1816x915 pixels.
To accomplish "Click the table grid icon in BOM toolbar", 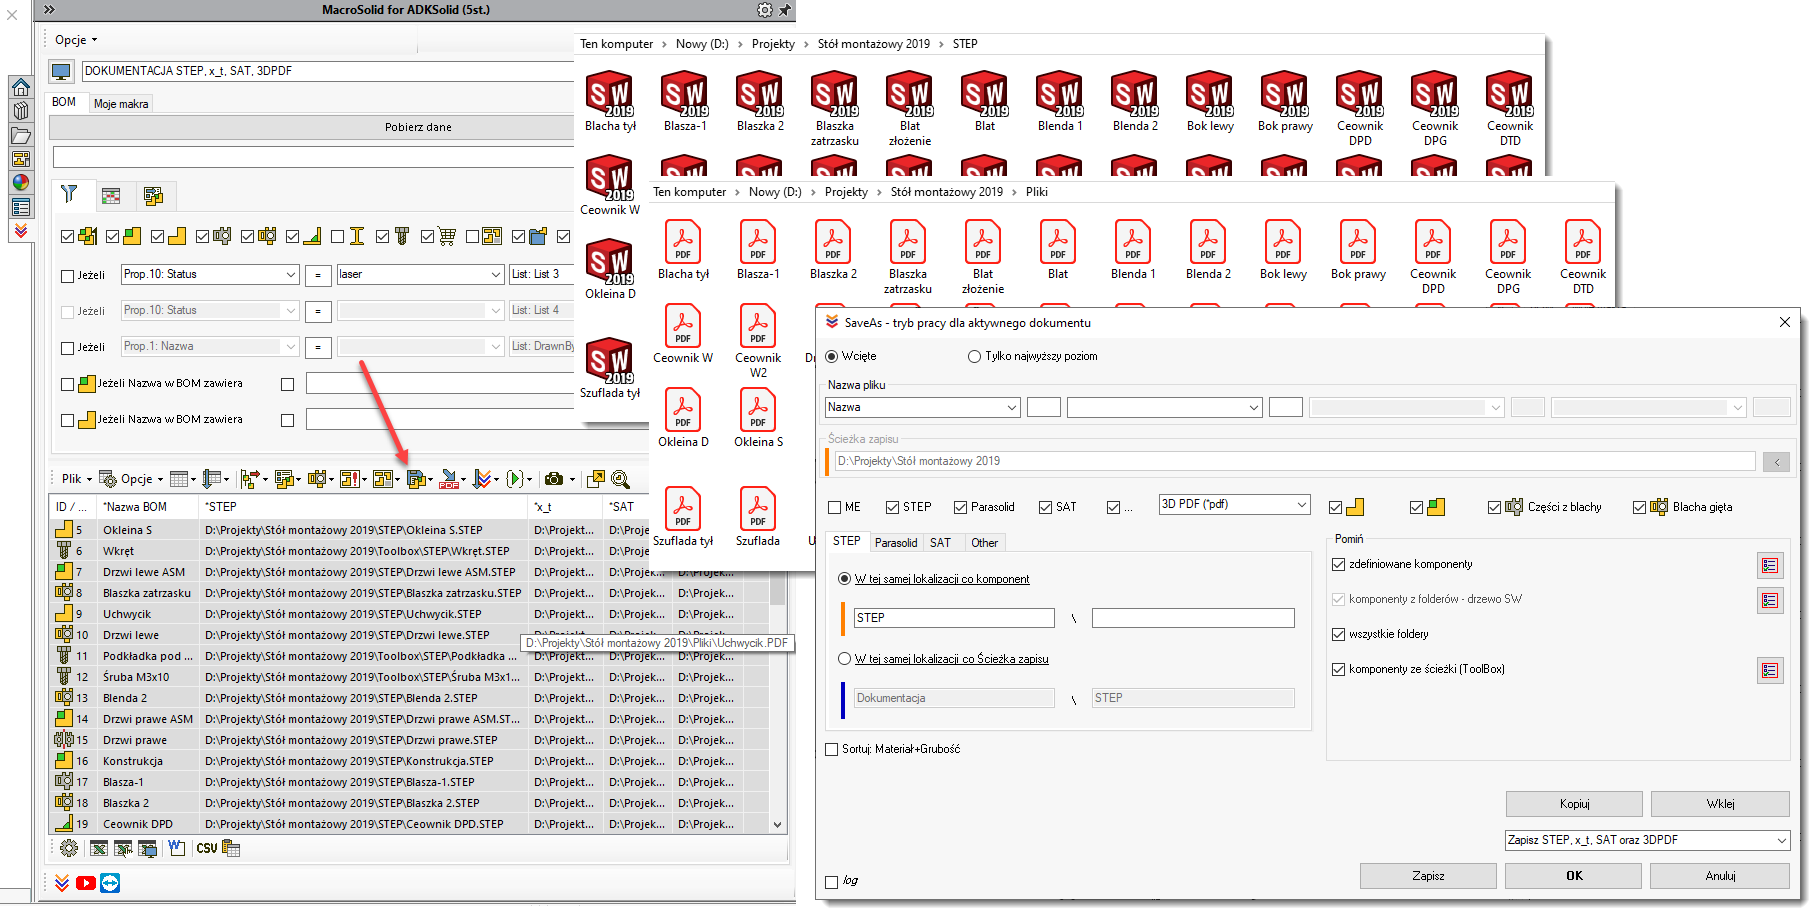I will (x=179, y=479).
